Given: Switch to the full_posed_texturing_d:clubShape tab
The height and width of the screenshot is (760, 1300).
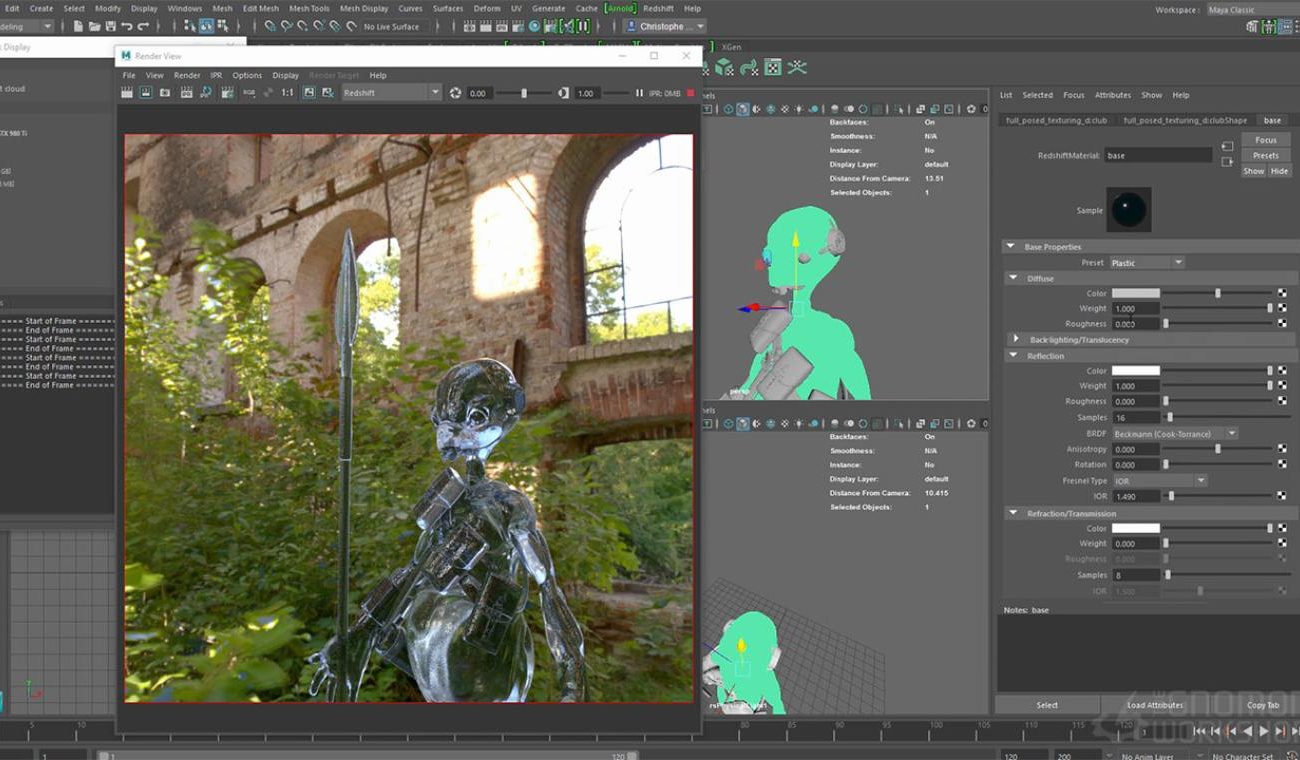Looking at the screenshot, I should (1185, 121).
